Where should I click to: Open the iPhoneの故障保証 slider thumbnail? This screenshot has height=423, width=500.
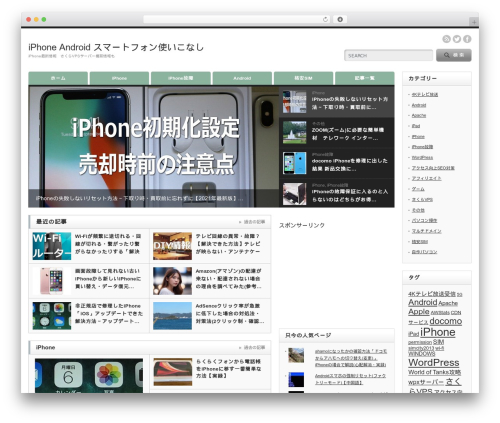(294, 194)
